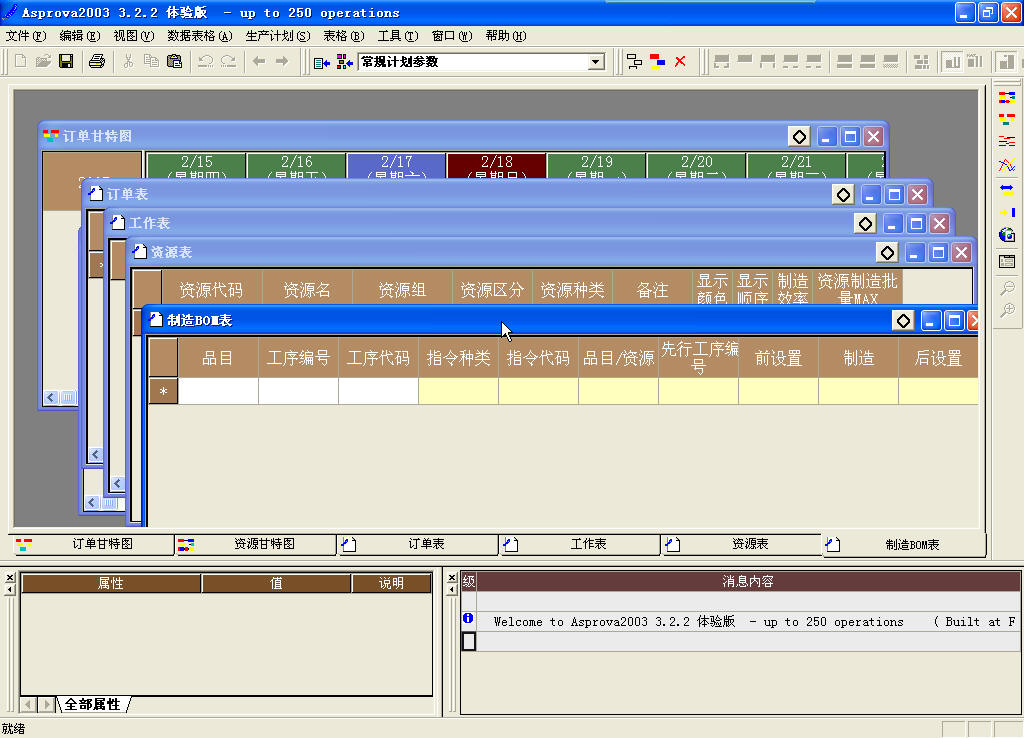Switch to the 订单甘特图 bottom tab

click(93, 544)
